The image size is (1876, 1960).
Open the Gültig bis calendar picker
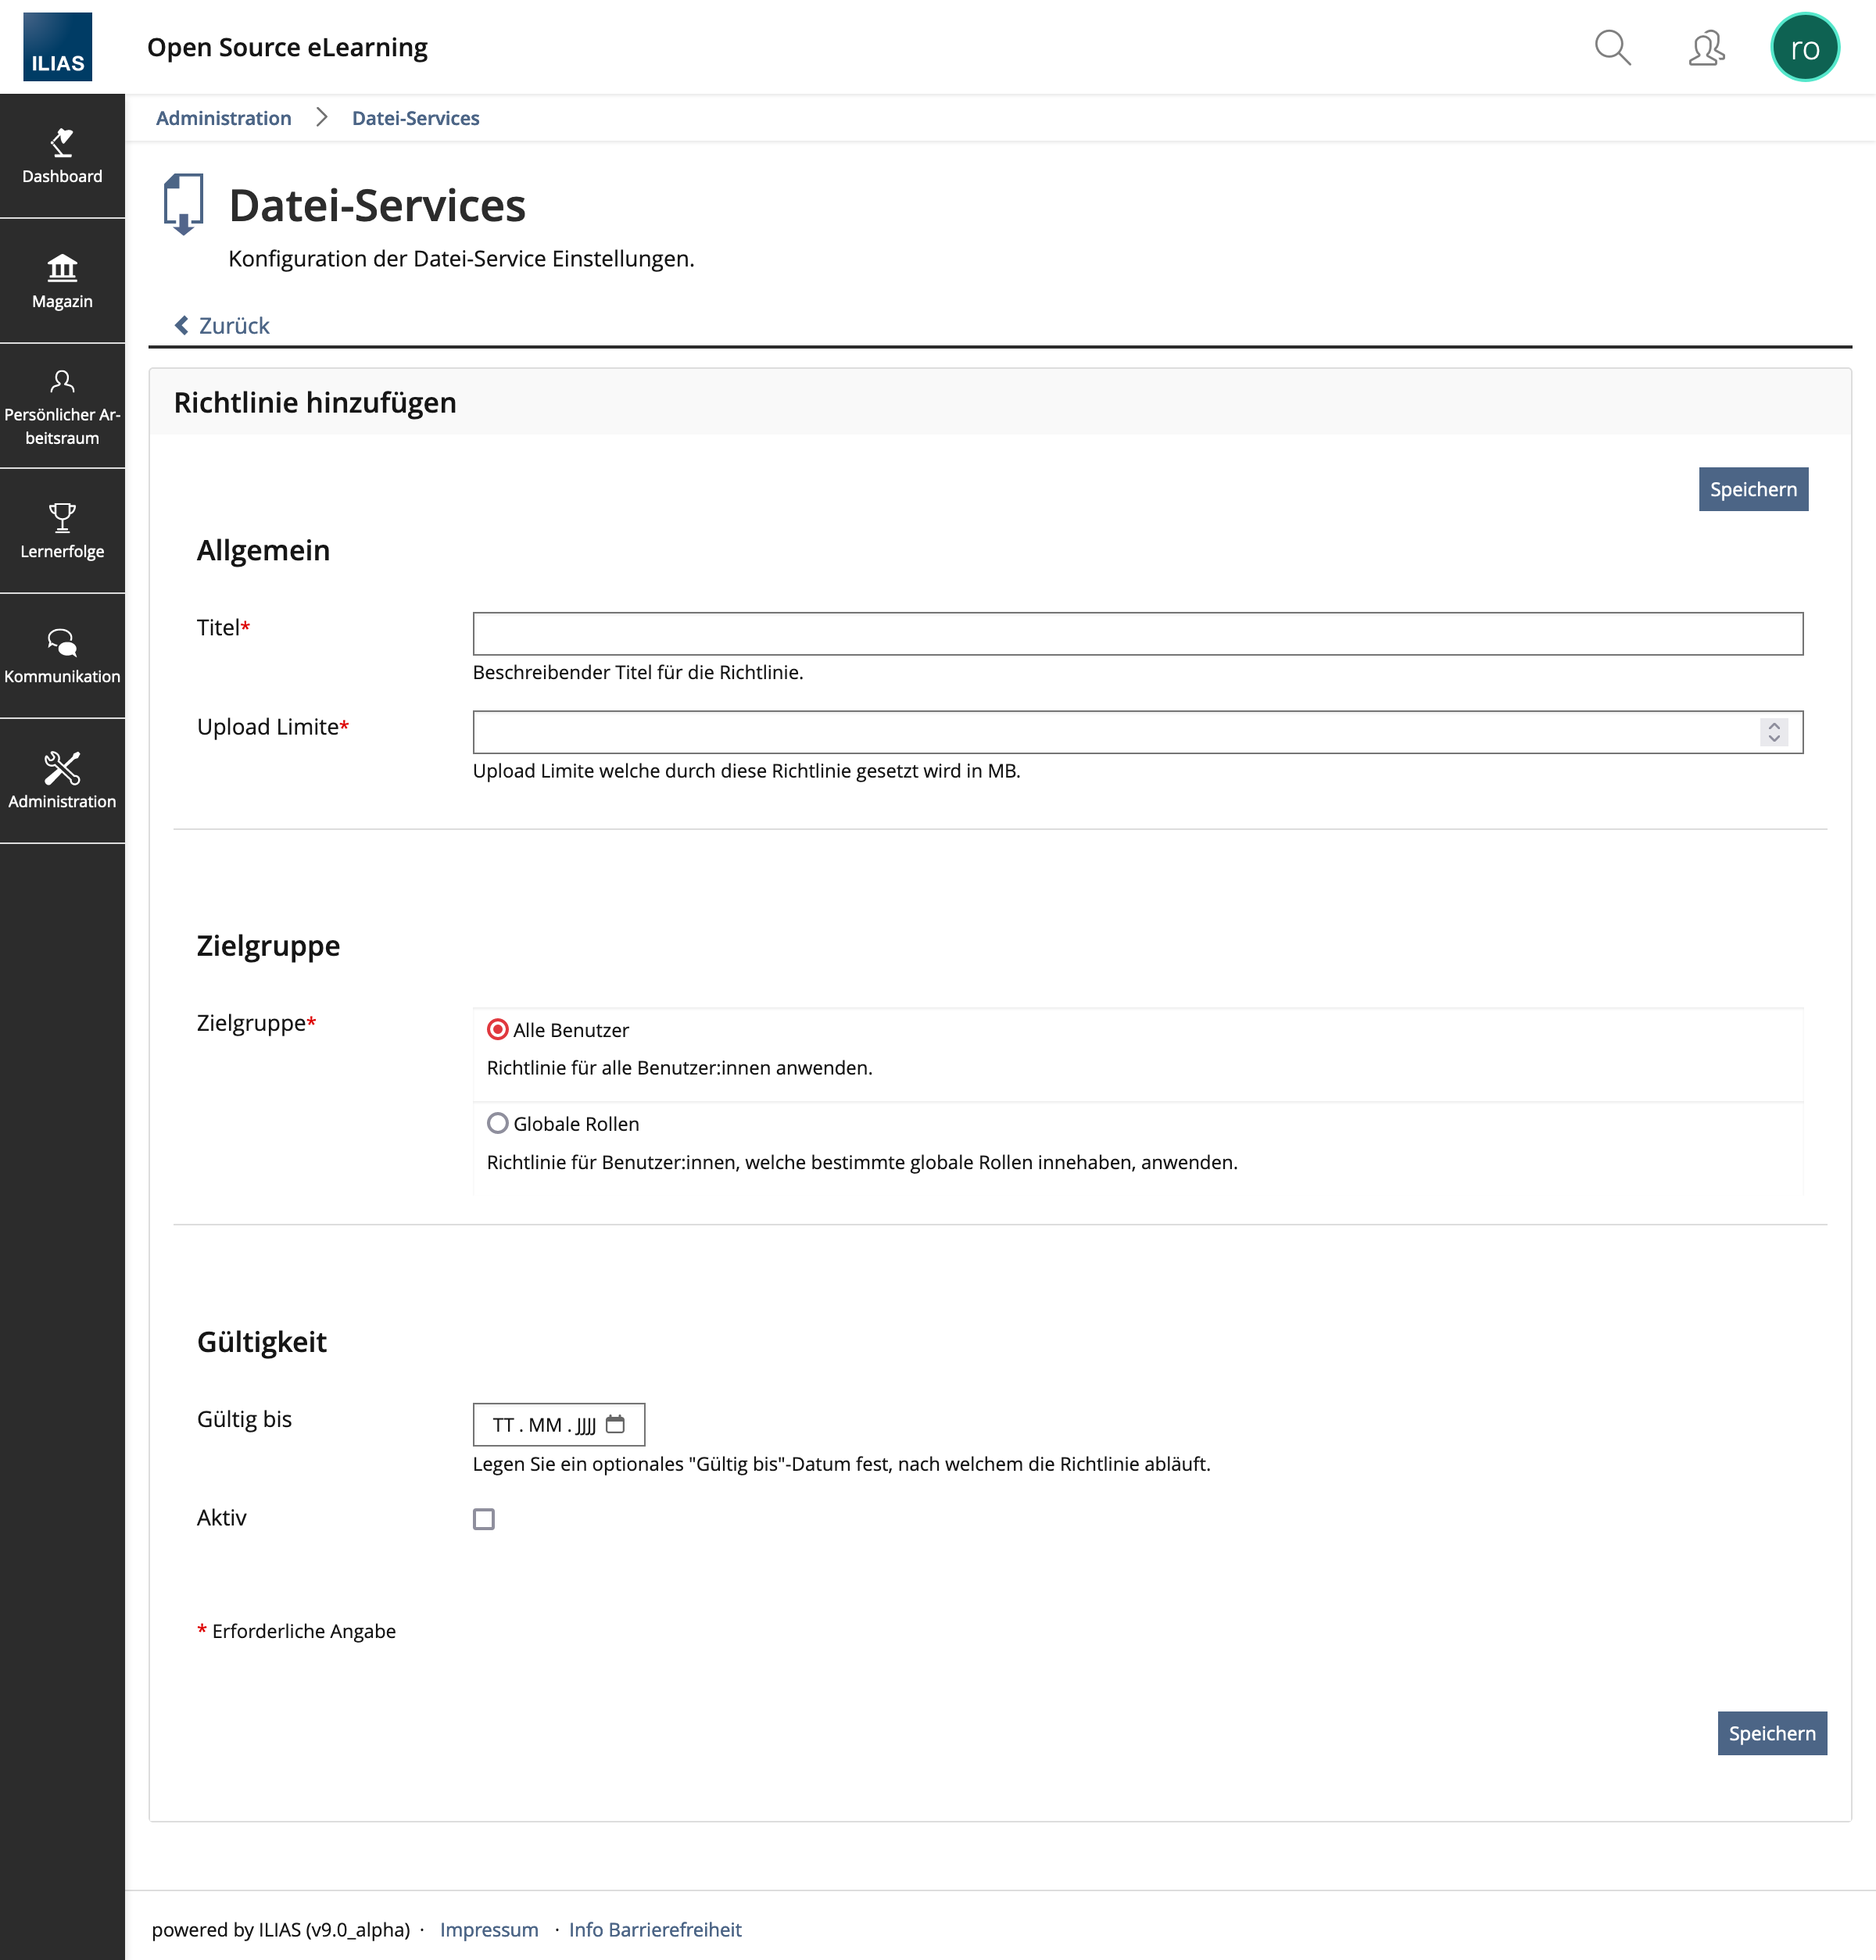(616, 1424)
